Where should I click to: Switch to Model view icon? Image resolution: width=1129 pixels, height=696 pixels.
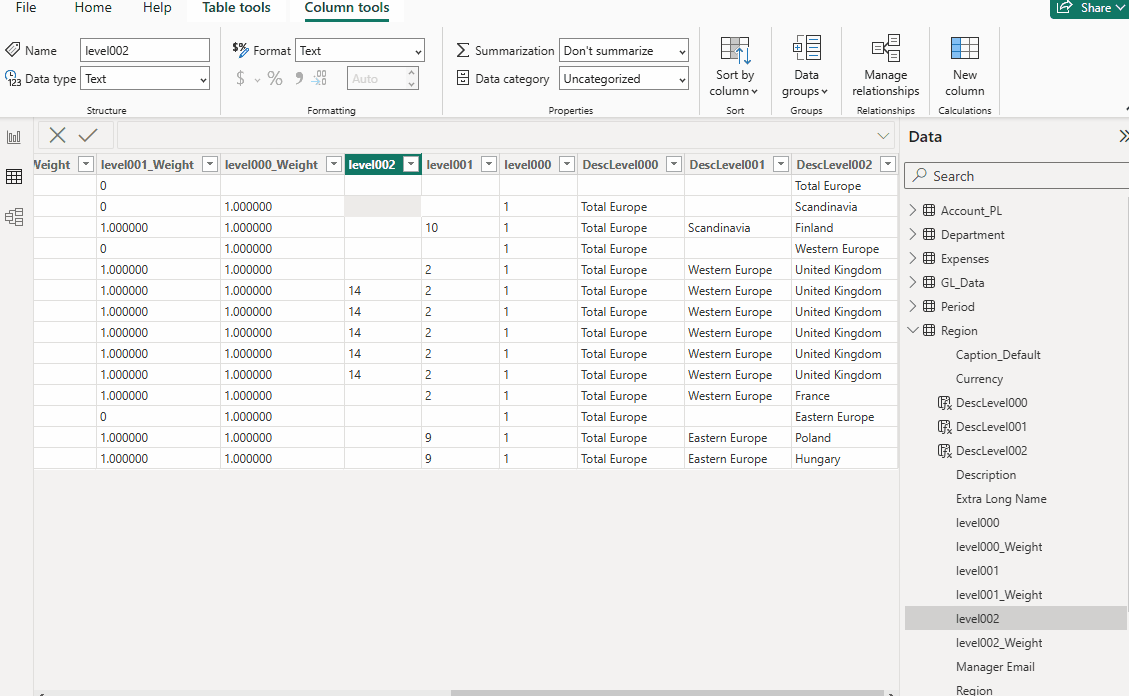coord(14,217)
